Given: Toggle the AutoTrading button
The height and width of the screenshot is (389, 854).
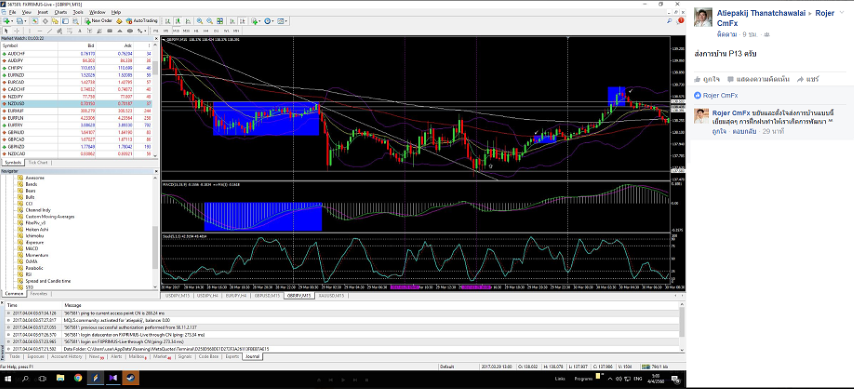Looking at the screenshot, I should pos(142,21).
